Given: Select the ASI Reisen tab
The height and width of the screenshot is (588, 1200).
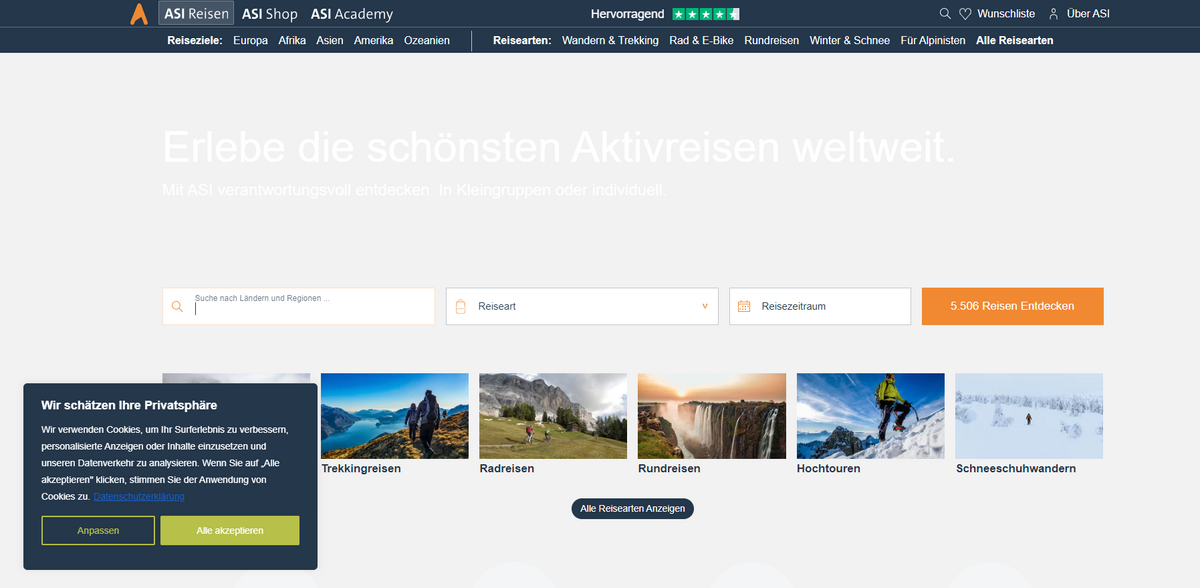Looking at the screenshot, I should click(x=196, y=14).
